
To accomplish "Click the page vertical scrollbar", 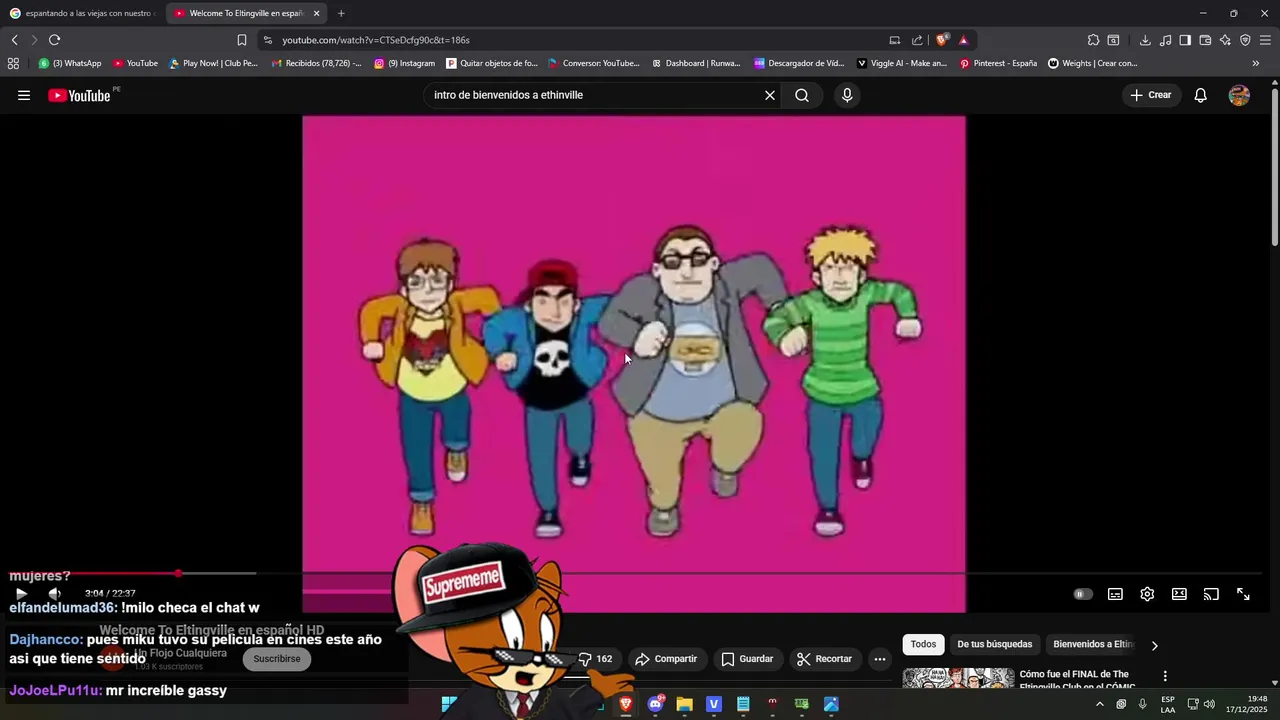I will tap(1275, 165).
